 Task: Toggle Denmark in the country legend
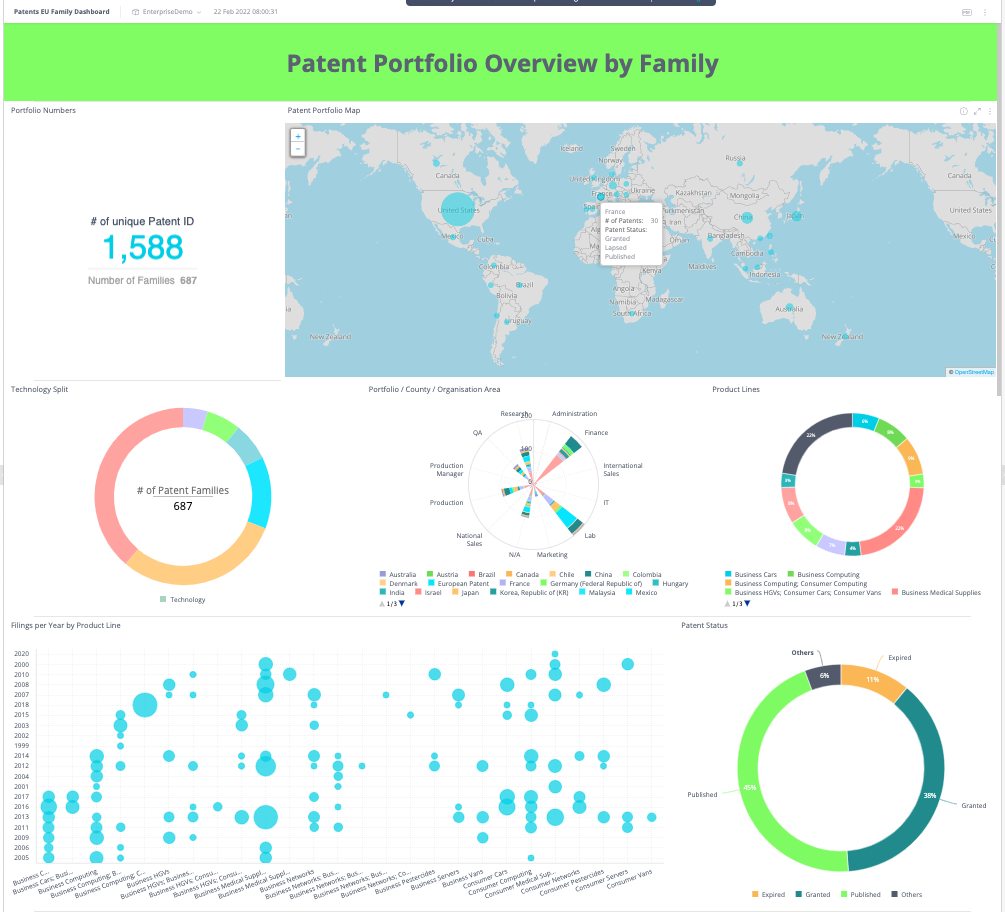point(399,583)
